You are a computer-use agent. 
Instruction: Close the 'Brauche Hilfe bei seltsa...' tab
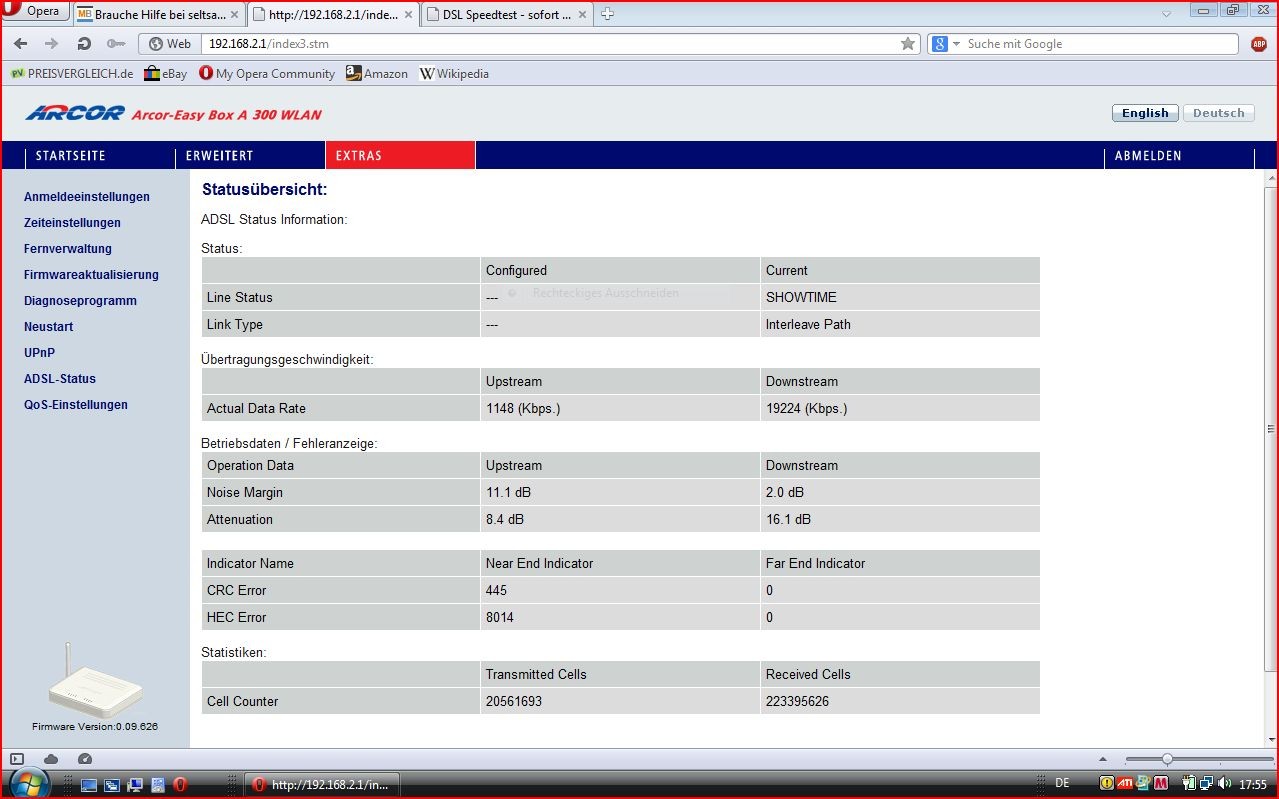pos(235,15)
